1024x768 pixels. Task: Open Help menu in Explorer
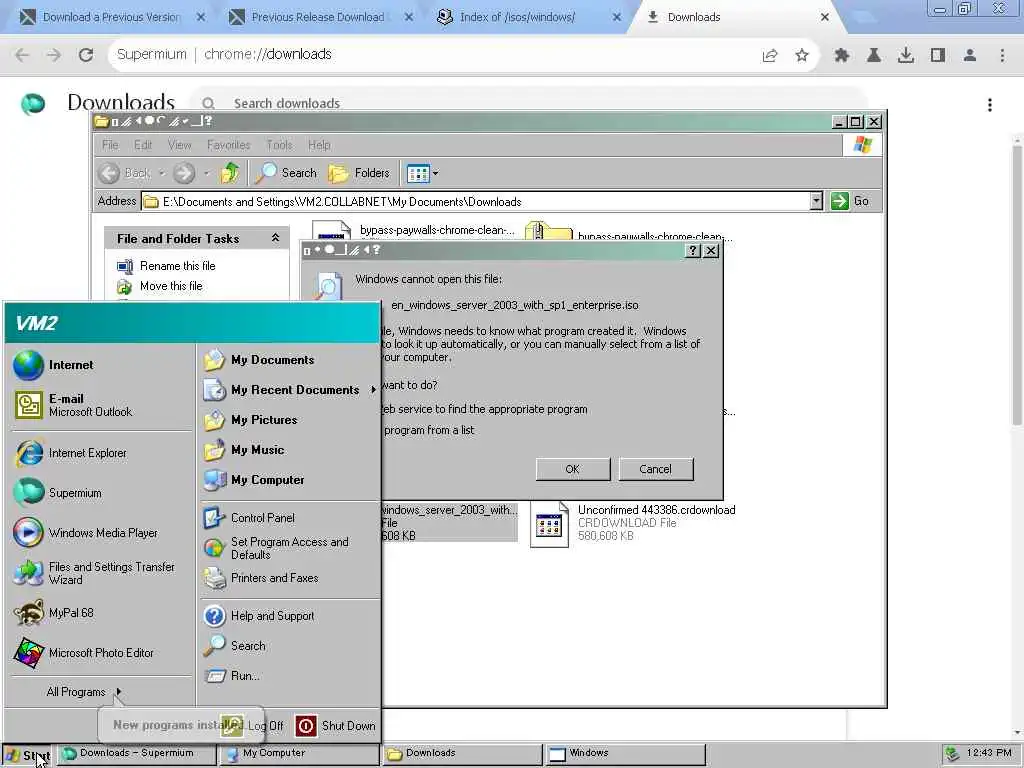point(319,145)
